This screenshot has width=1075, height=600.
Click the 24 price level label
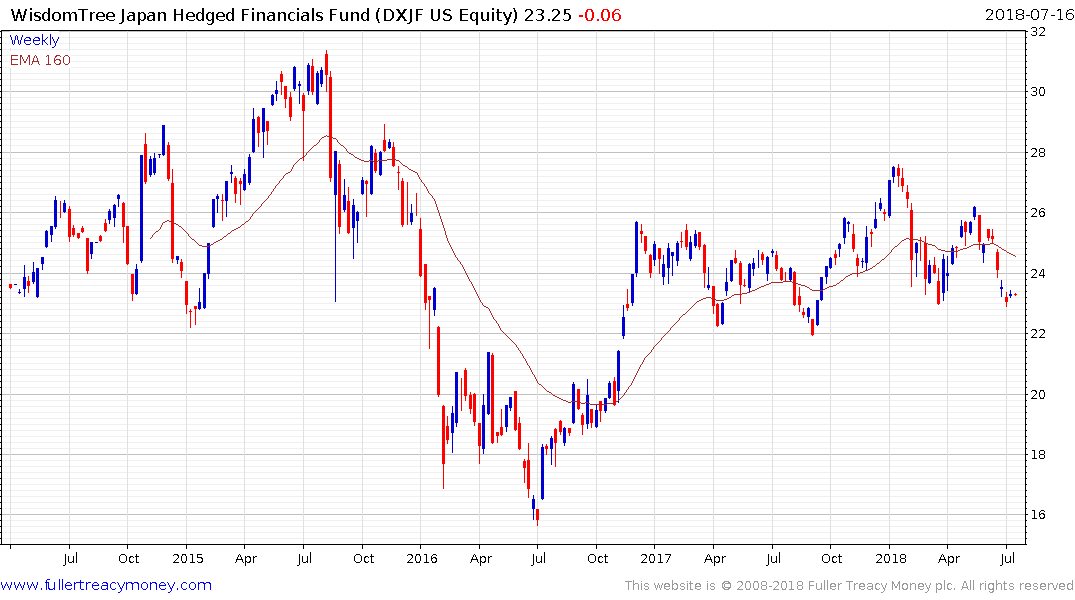coord(1038,274)
